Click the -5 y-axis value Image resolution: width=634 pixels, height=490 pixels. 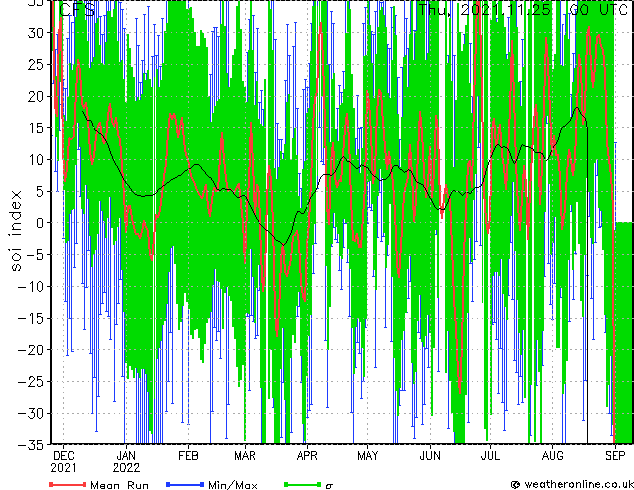pos(35,255)
